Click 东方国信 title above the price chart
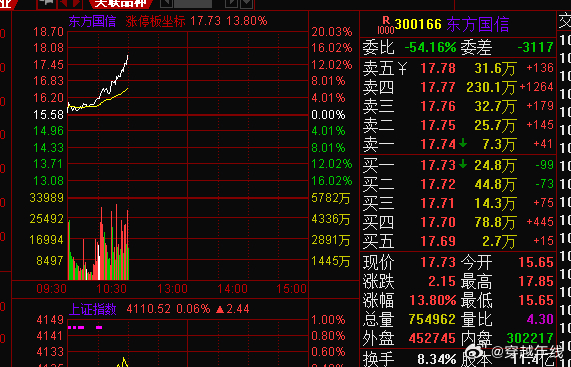This screenshot has height=367, width=571. 92,21
